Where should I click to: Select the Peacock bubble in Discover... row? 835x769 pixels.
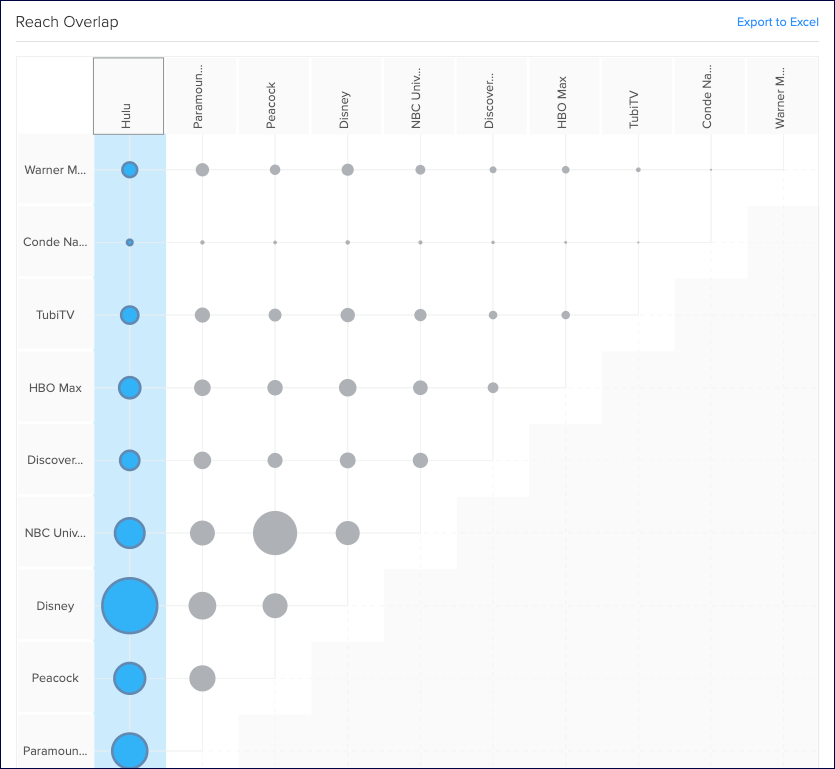[x=275, y=460]
